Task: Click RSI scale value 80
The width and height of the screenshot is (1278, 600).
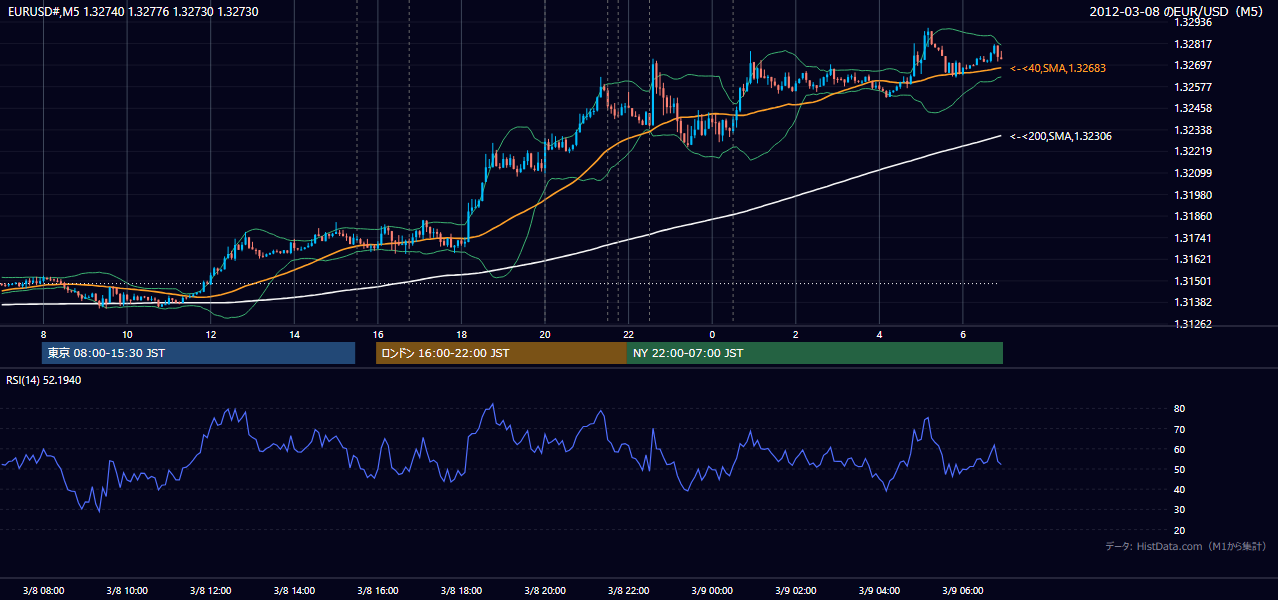Action: coord(1179,409)
